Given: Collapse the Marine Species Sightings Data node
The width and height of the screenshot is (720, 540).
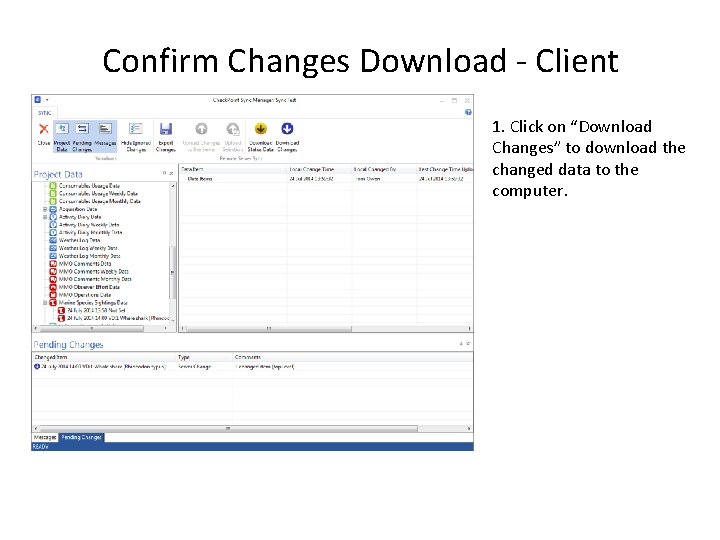Looking at the screenshot, I should point(45,303).
